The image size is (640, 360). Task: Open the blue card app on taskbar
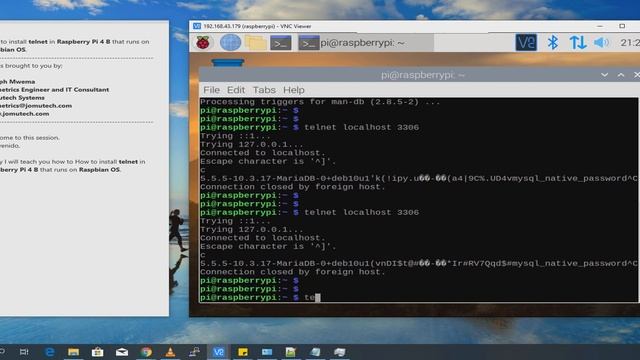[x=267, y=352]
